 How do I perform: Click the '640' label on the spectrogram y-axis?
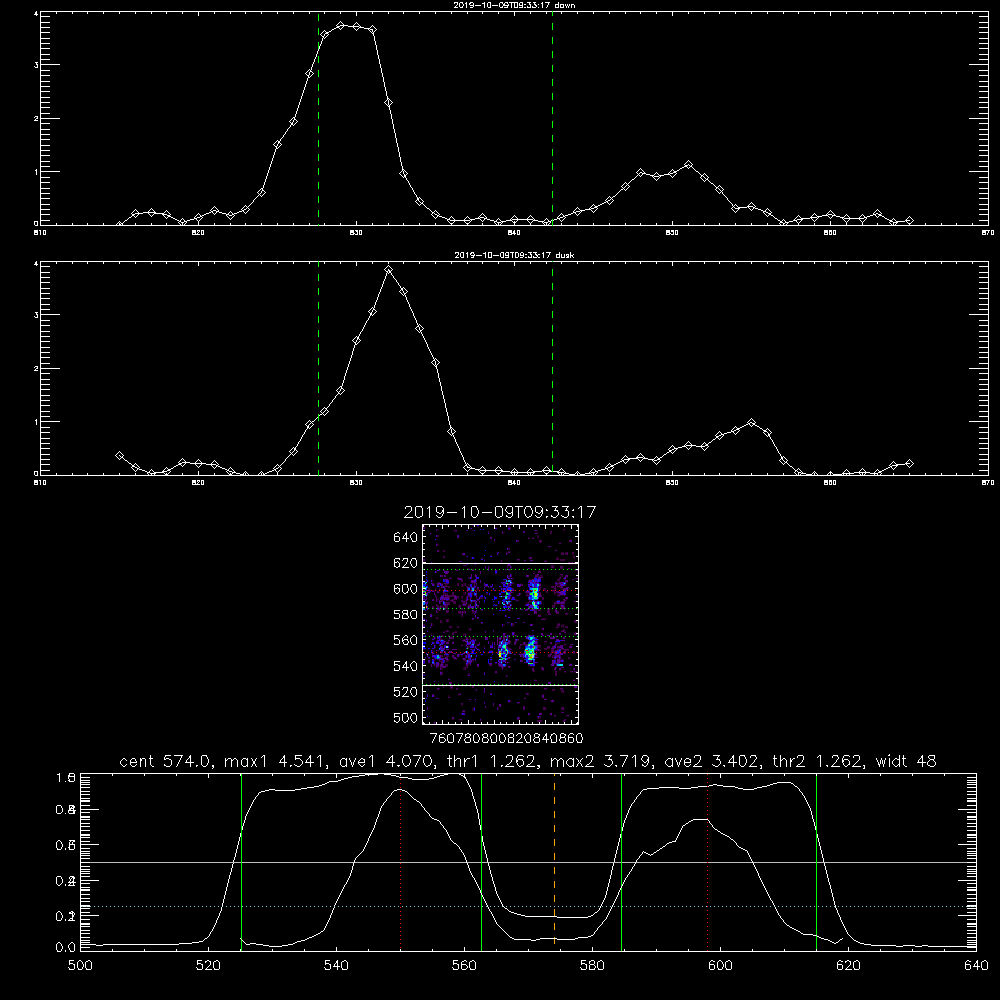click(x=406, y=538)
